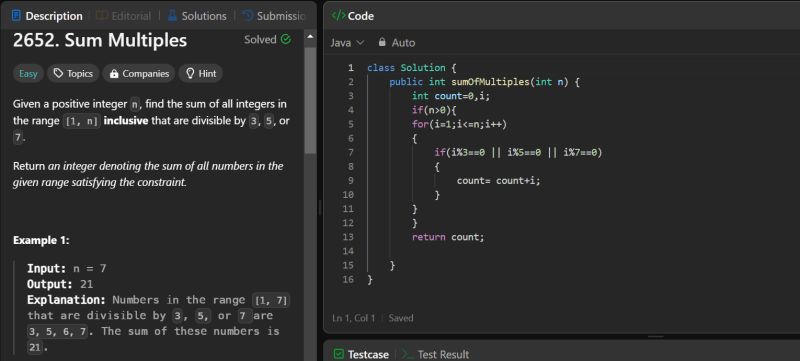Click the green Solved checkmark icon
Screen dimensions: 800x361
[x=286, y=39]
